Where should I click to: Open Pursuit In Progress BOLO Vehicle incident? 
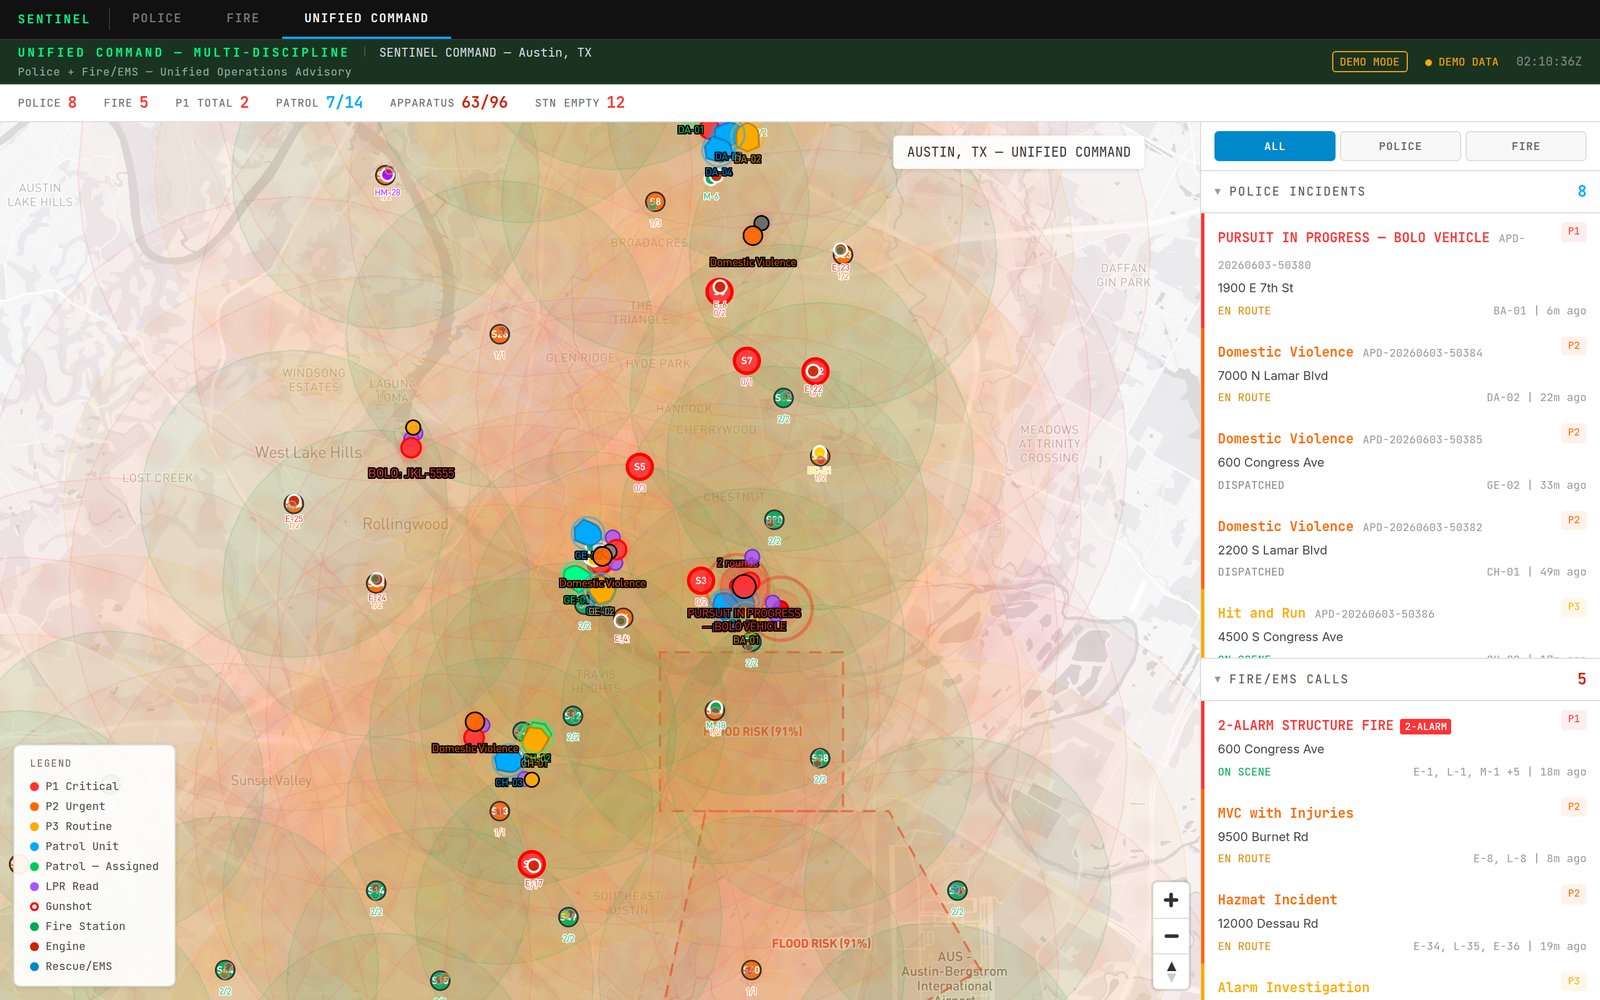pos(1401,272)
